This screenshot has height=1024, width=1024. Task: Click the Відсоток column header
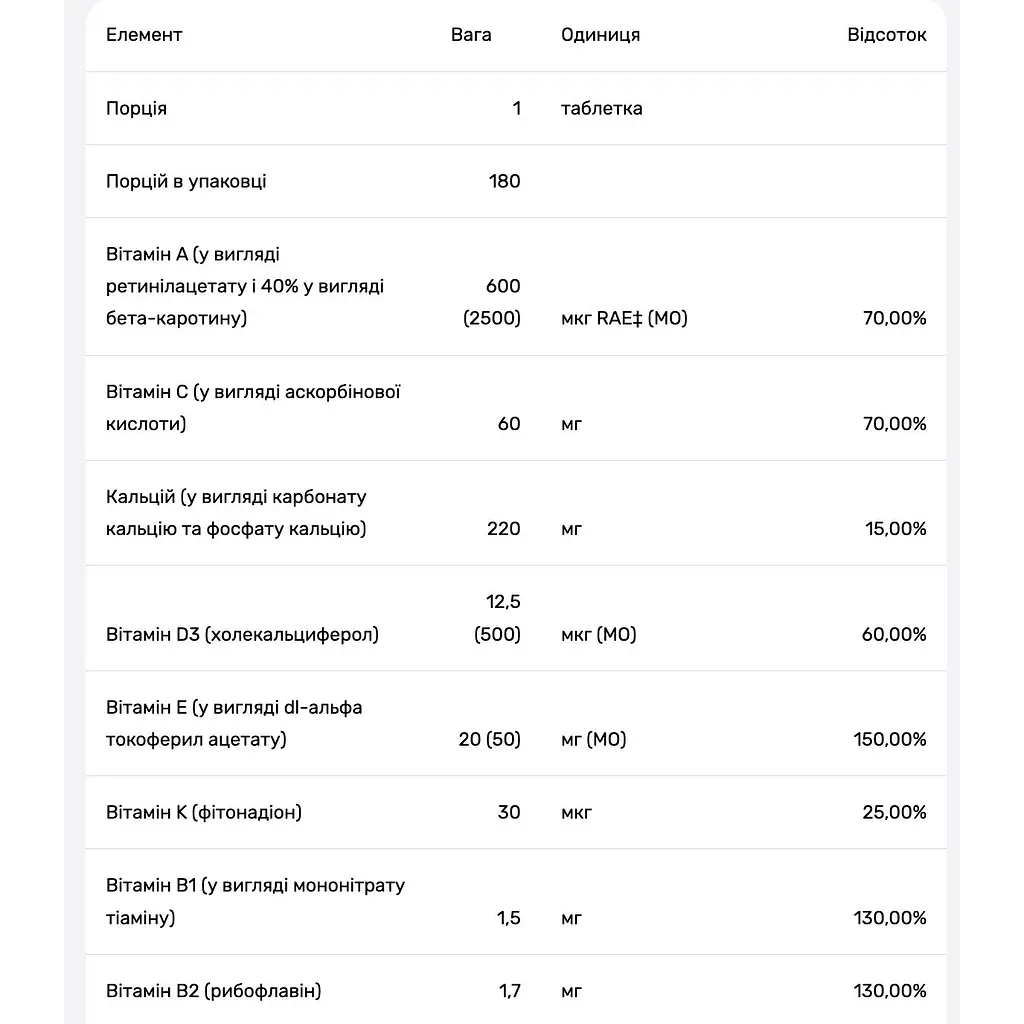pyautogui.click(x=886, y=35)
